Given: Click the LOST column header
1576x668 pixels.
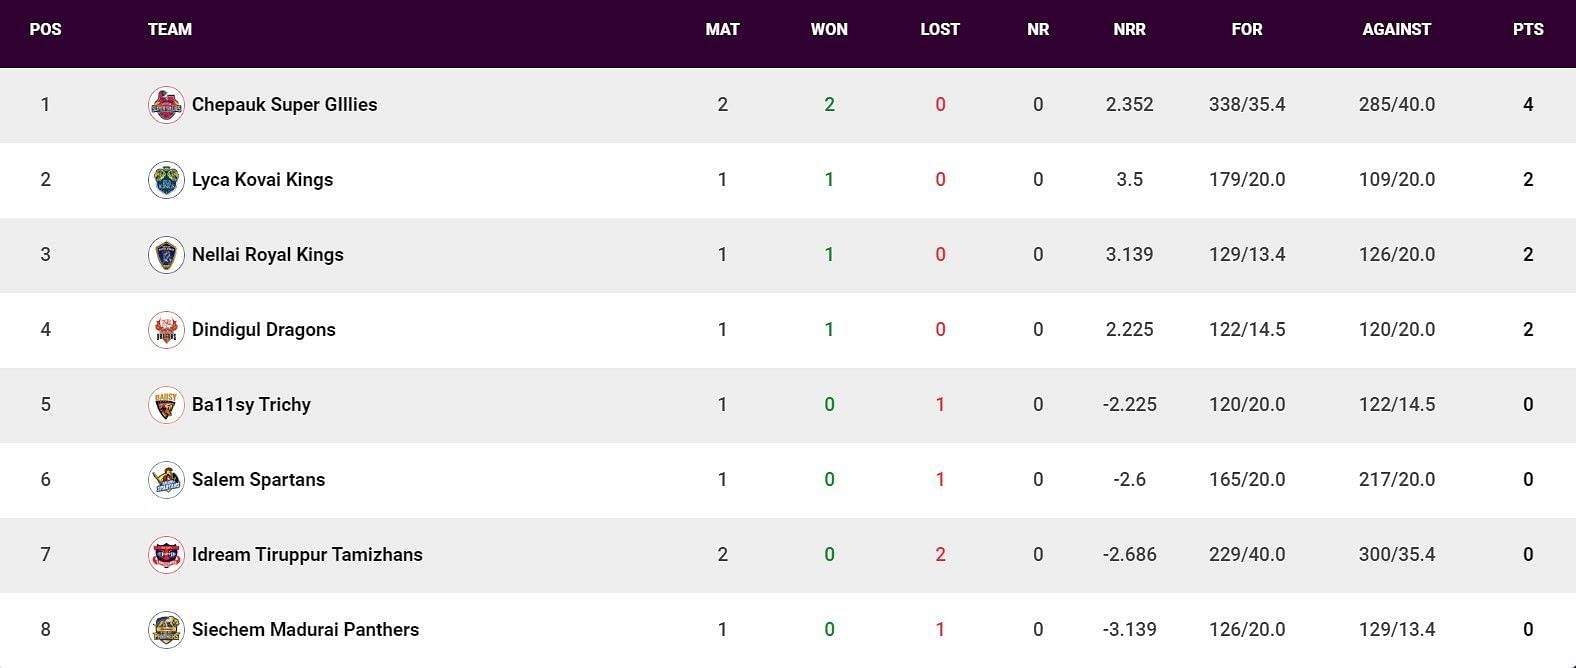Looking at the screenshot, I should click(x=940, y=29).
